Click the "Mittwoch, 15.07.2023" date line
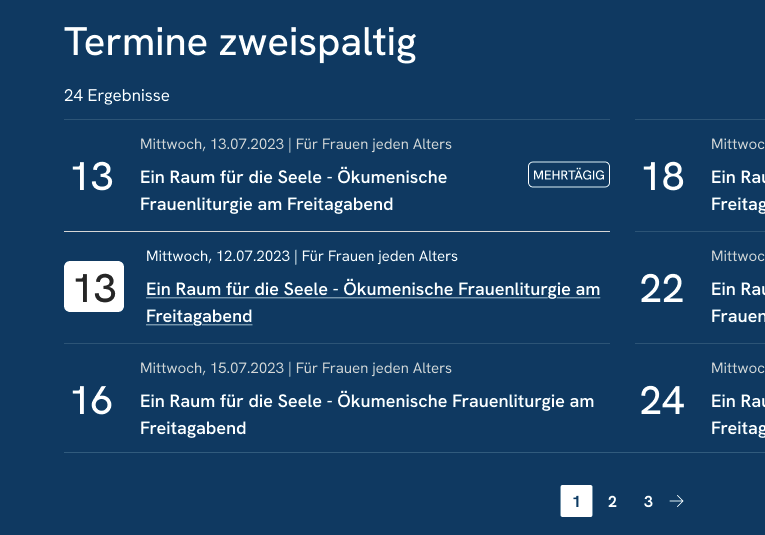This screenshot has width=765, height=535. coord(211,369)
